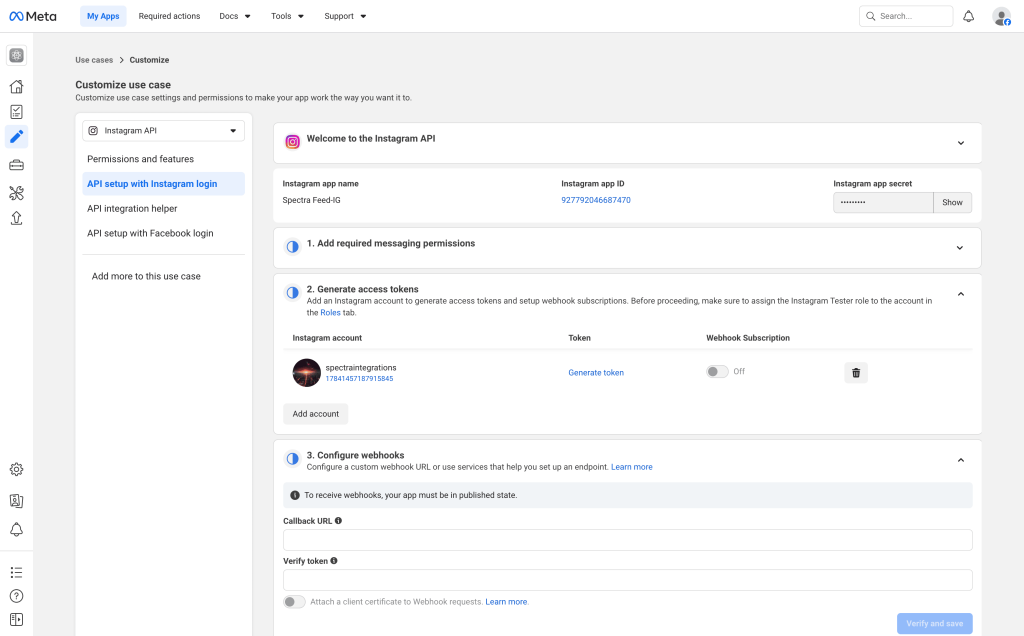Open Required actions in top menu
Viewport: 1024px width, 636px height.
coord(169,16)
